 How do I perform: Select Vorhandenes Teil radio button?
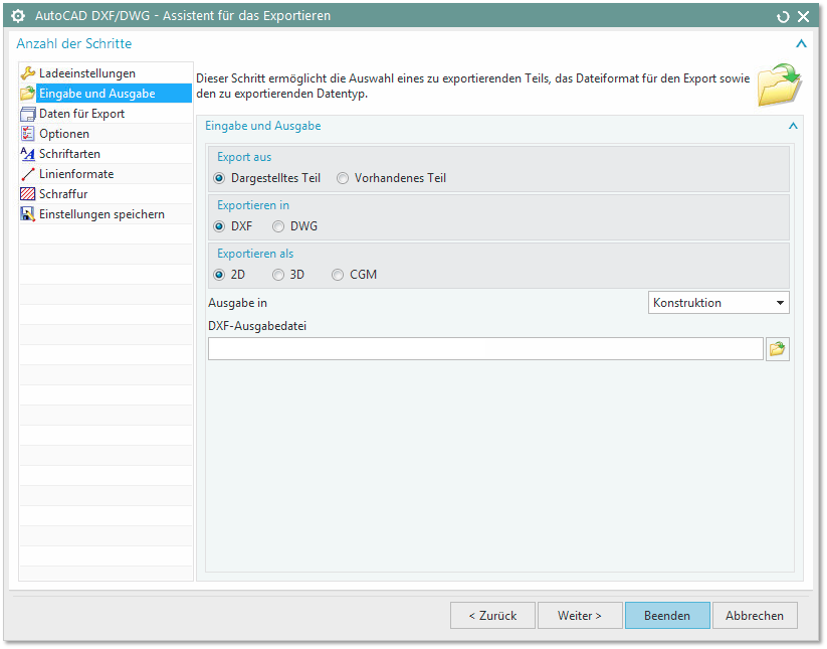coord(343,178)
